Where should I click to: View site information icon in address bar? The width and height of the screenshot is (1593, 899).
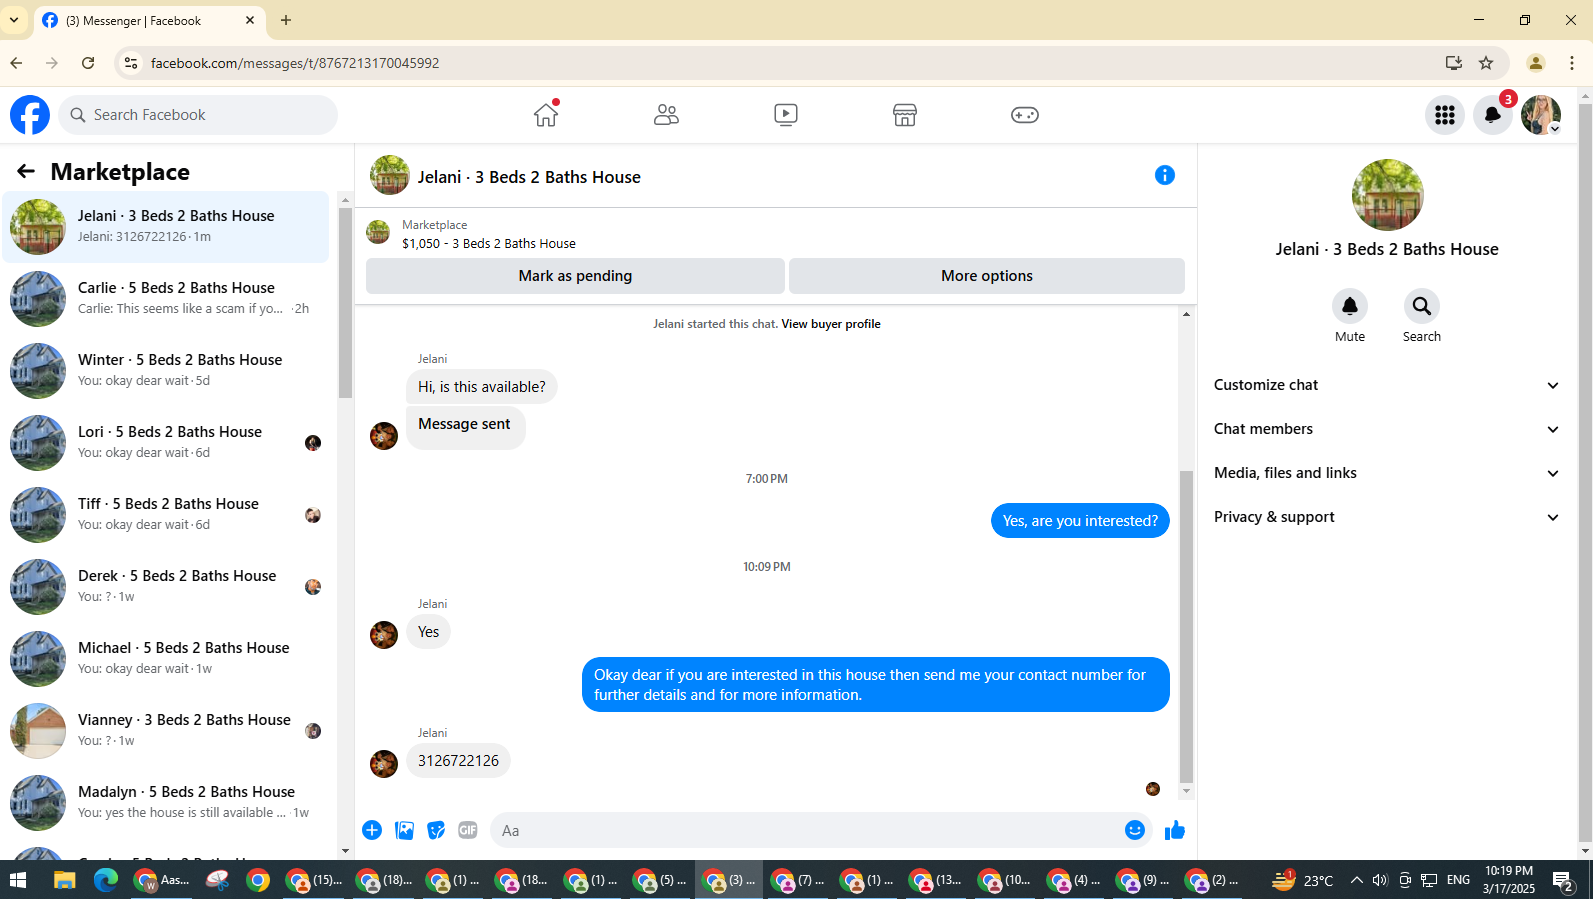tap(131, 63)
